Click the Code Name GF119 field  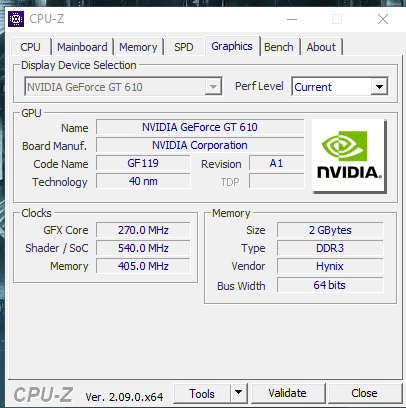pos(143,163)
